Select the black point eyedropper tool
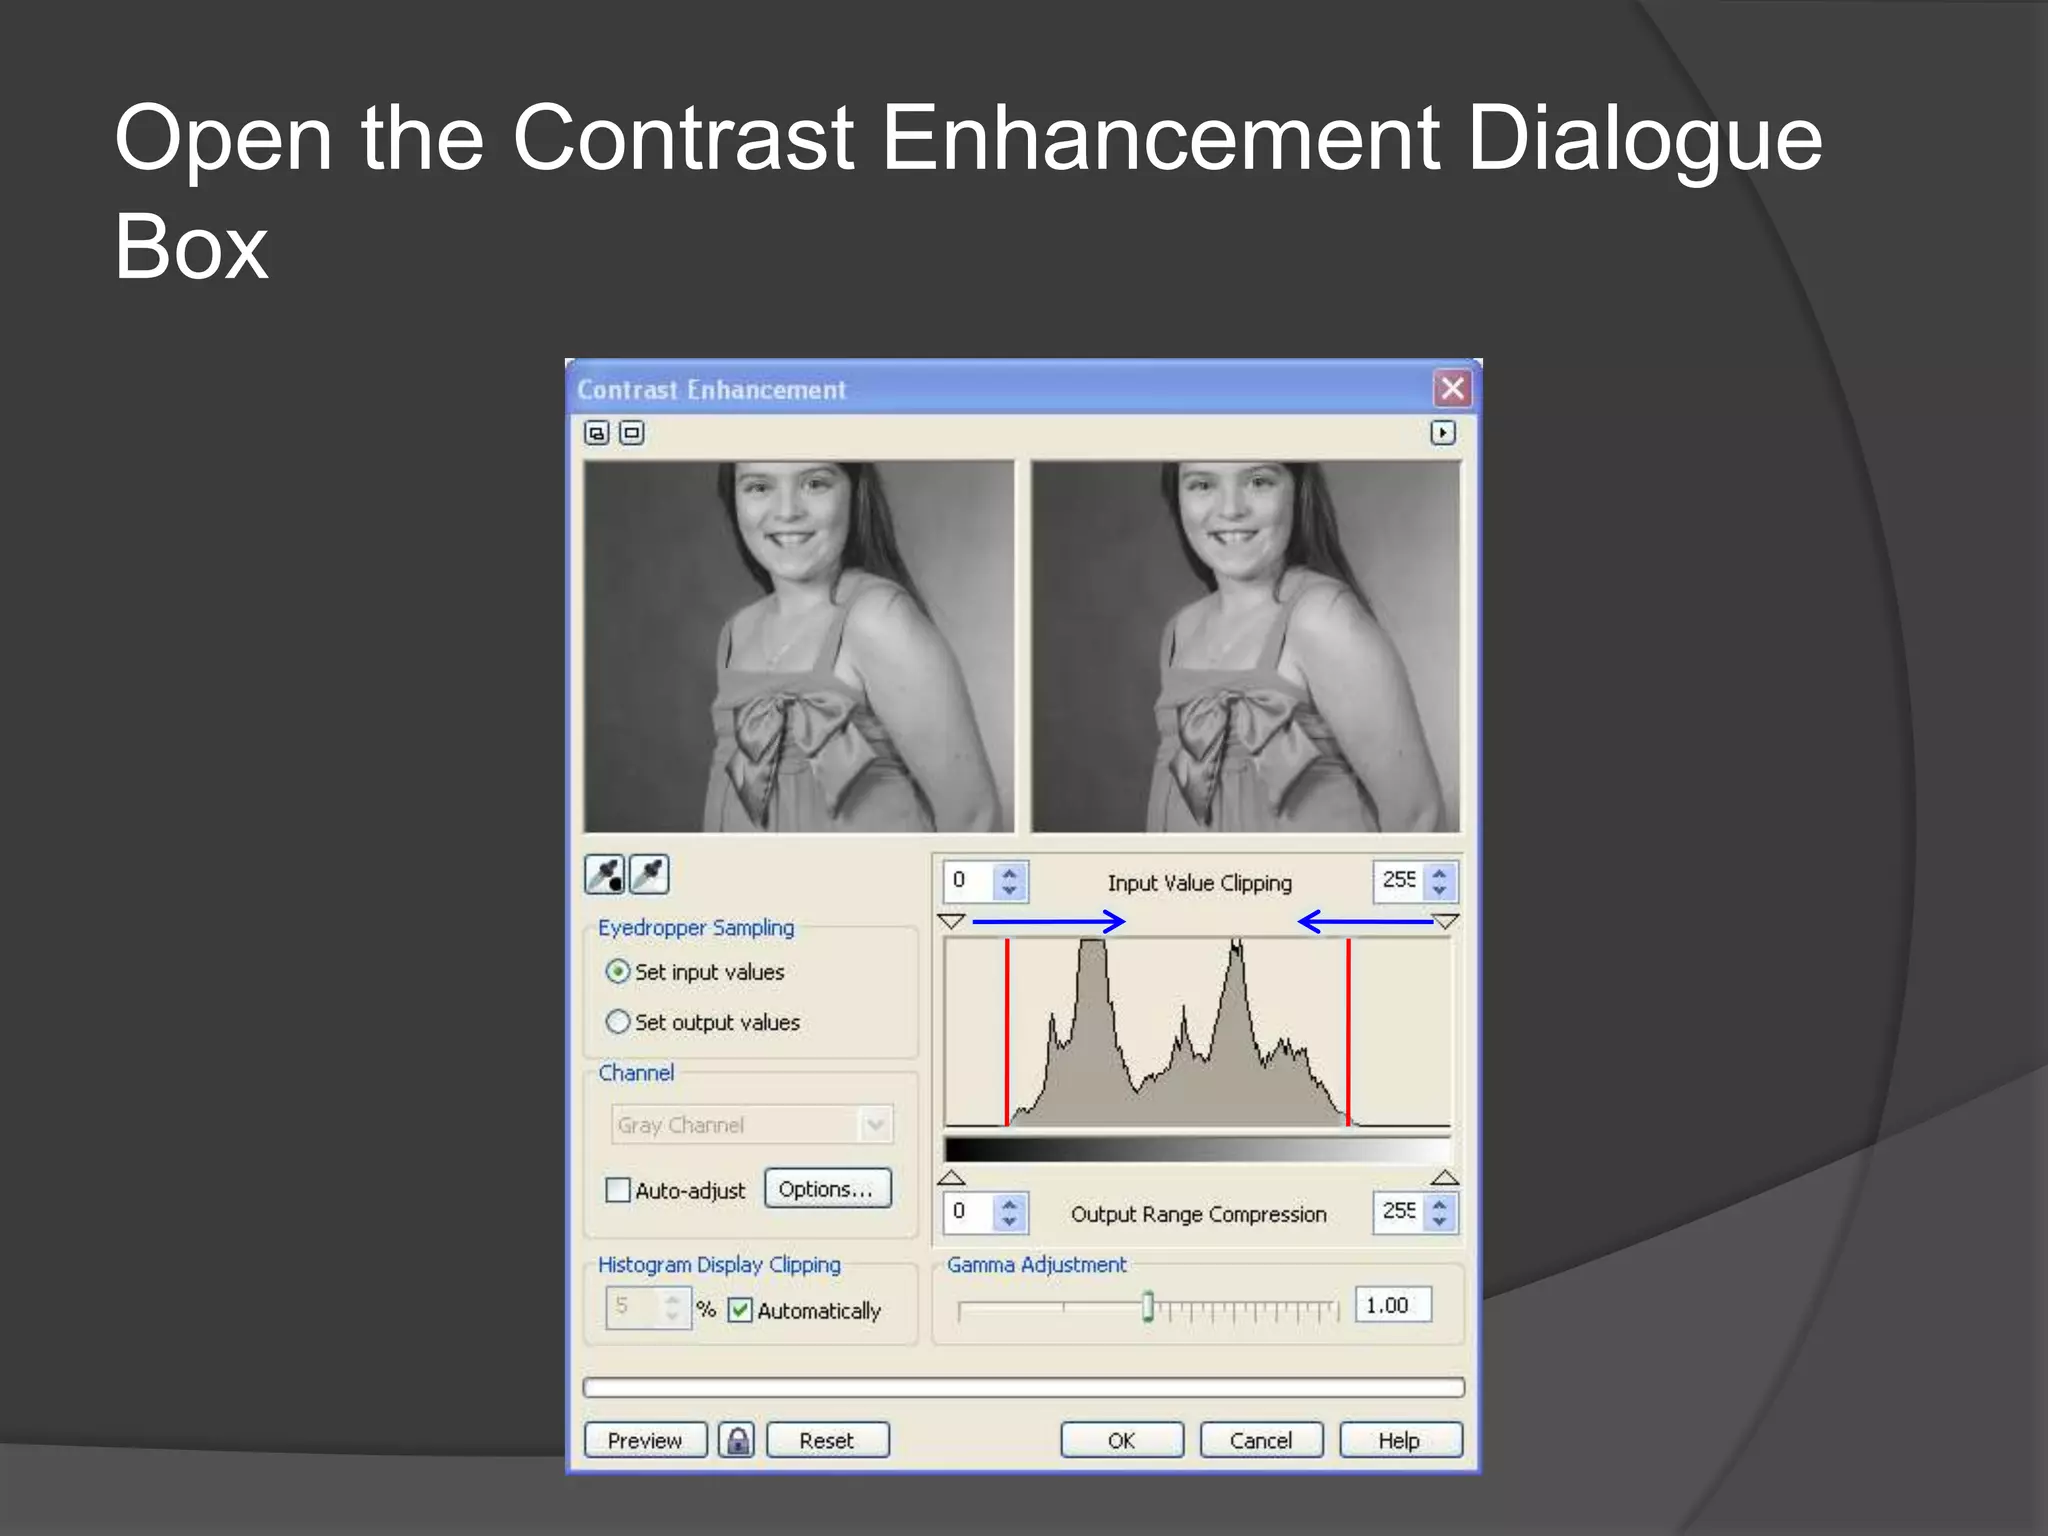2048x1536 pixels. pos(604,874)
